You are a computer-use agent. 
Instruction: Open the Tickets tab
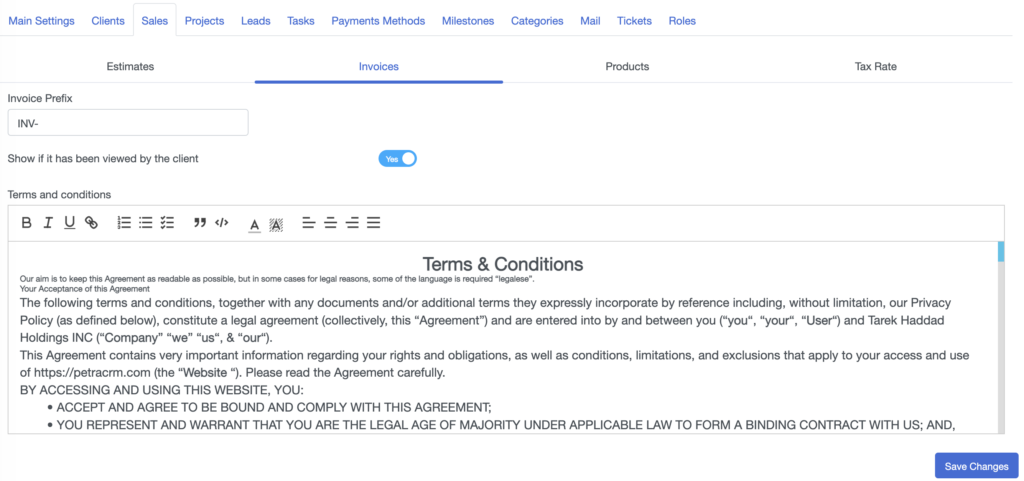(634, 21)
